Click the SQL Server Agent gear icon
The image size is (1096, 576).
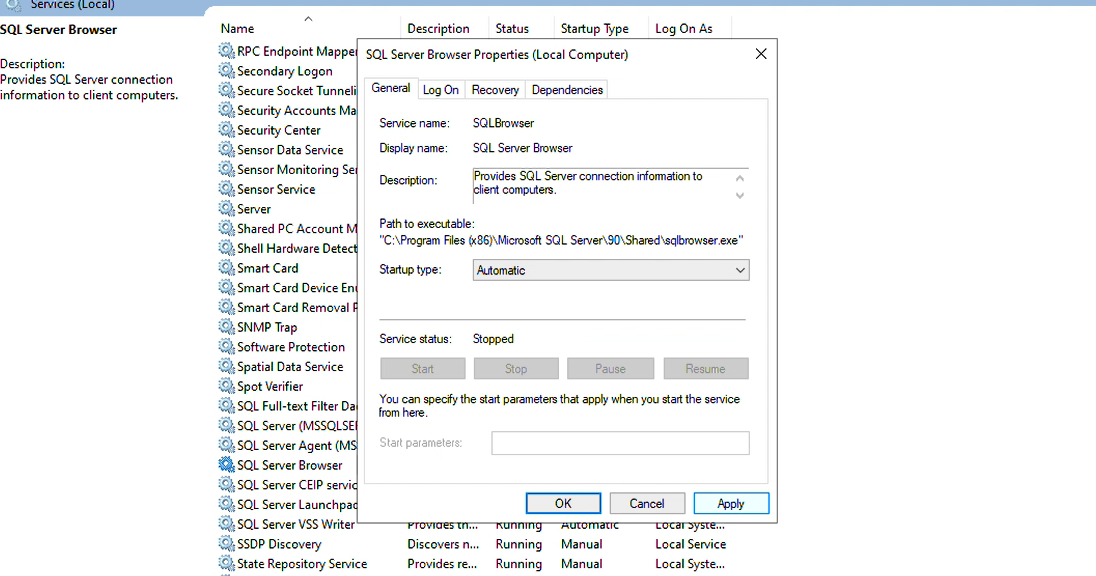tap(226, 445)
